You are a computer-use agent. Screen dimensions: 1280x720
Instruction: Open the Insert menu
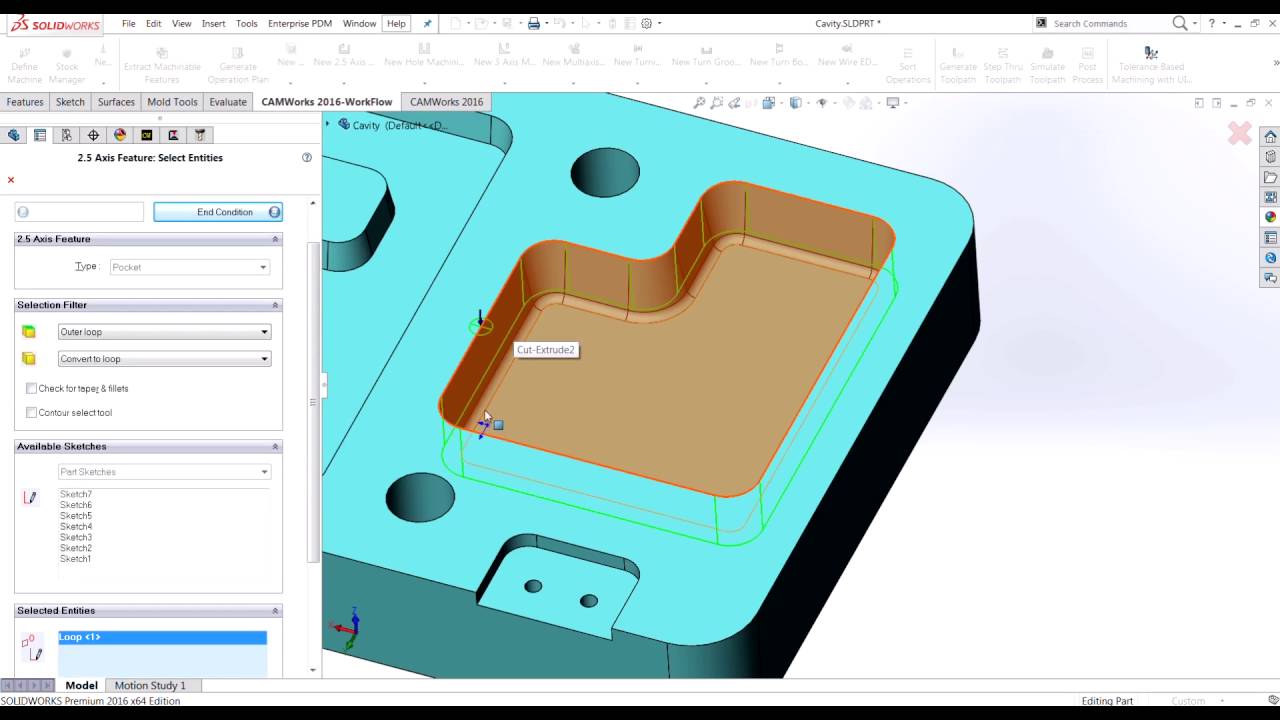tap(213, 23)
